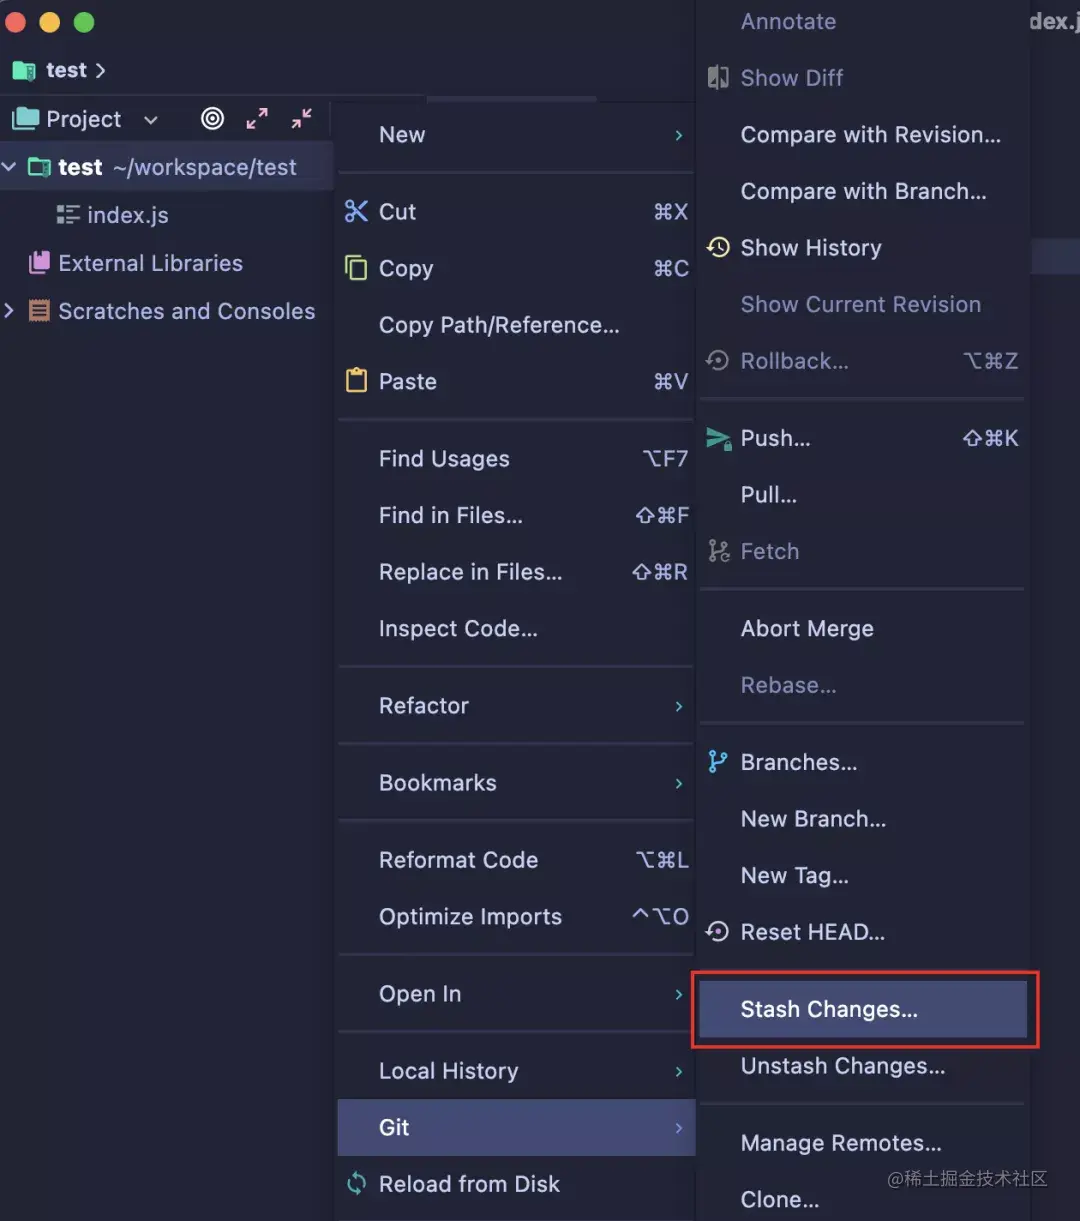The image size is (1080, 1221).
Task: Choose Clone... in Git submenu
Action: point(863,1198)
